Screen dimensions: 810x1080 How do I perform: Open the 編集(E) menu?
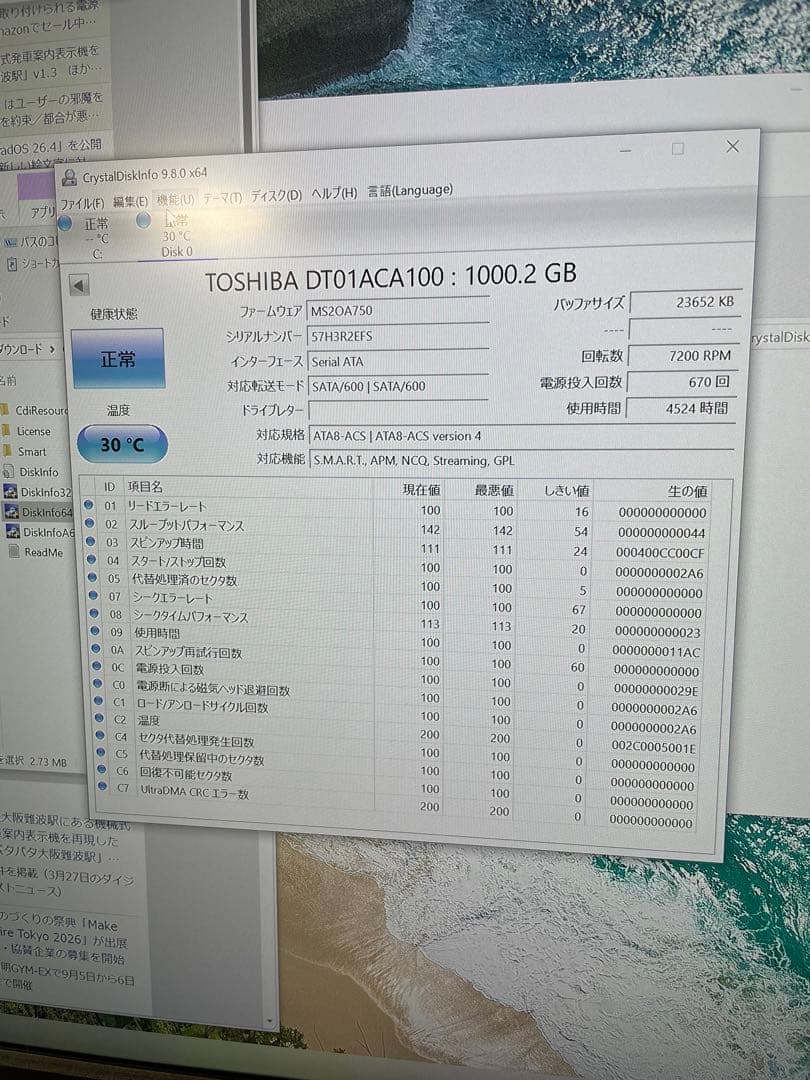130,202
